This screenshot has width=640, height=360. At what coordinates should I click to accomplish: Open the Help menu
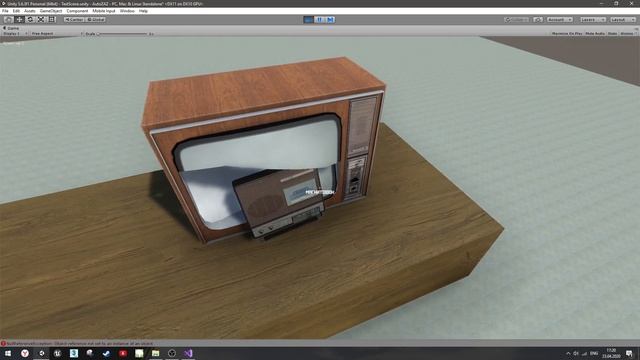143,11
